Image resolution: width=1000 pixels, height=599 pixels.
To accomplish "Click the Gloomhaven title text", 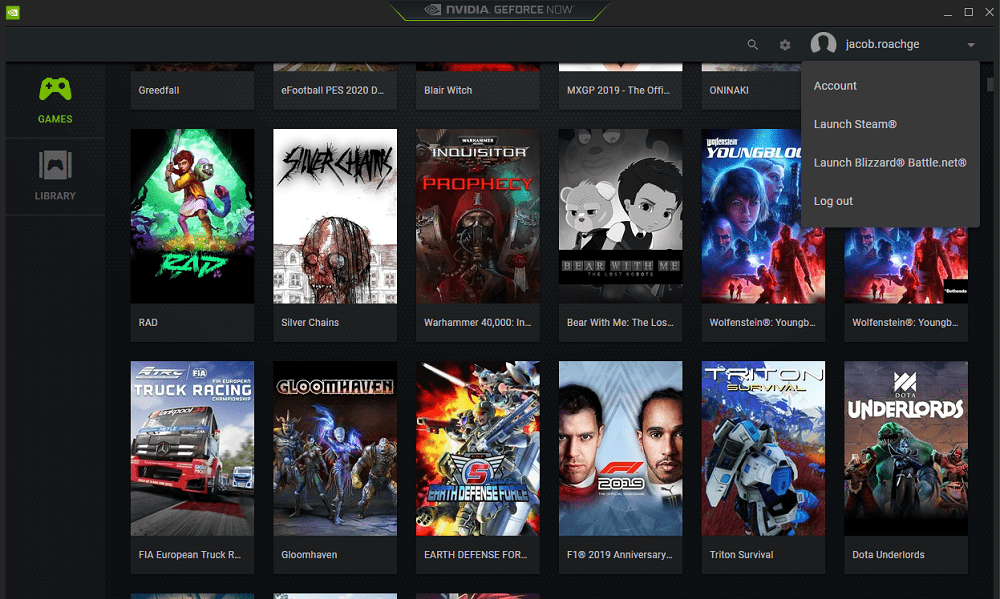I will tap(309, 554).
